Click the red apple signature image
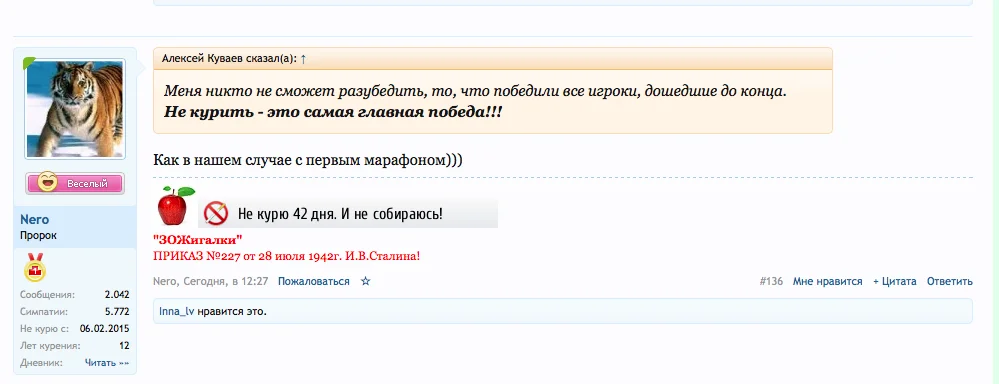Image resolution: width=999 pixels, height=384 pixels. click(x=175, y=205)
